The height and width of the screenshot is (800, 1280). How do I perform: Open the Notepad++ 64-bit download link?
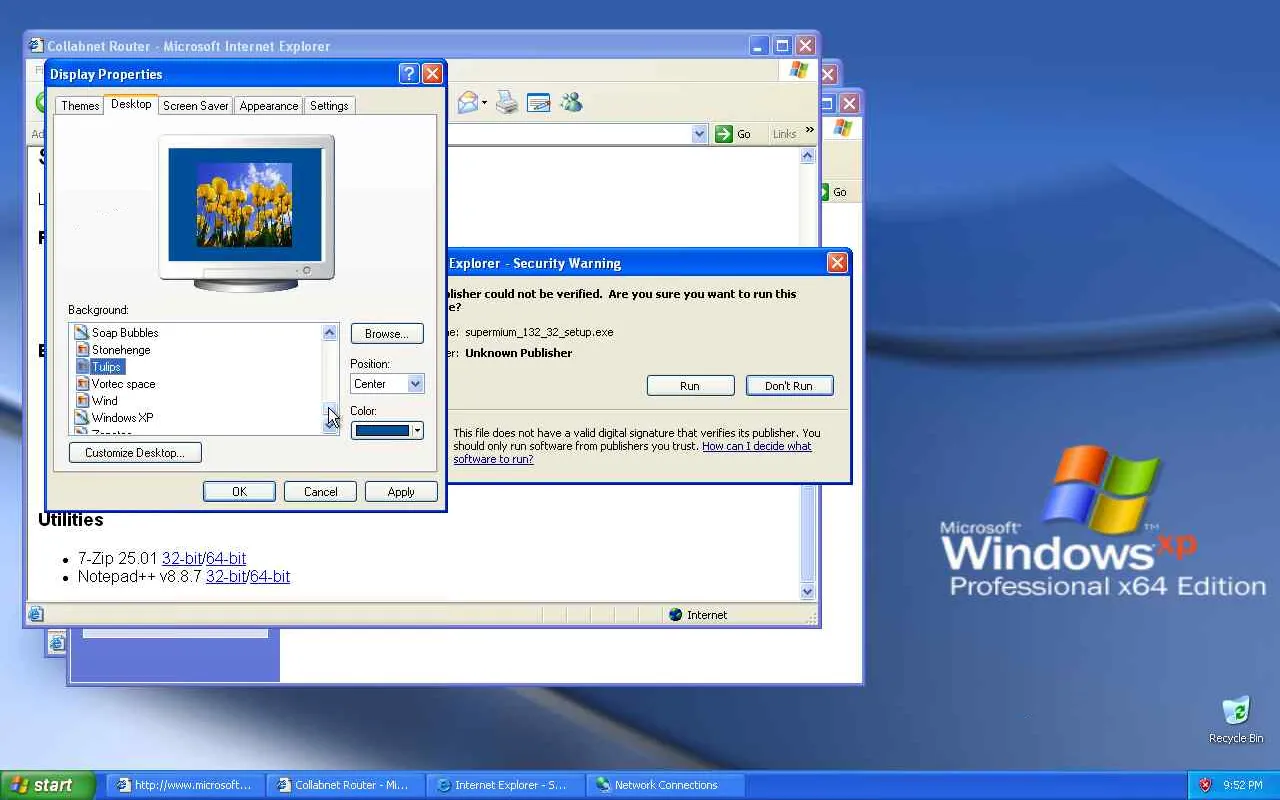(x=270, y=577)
